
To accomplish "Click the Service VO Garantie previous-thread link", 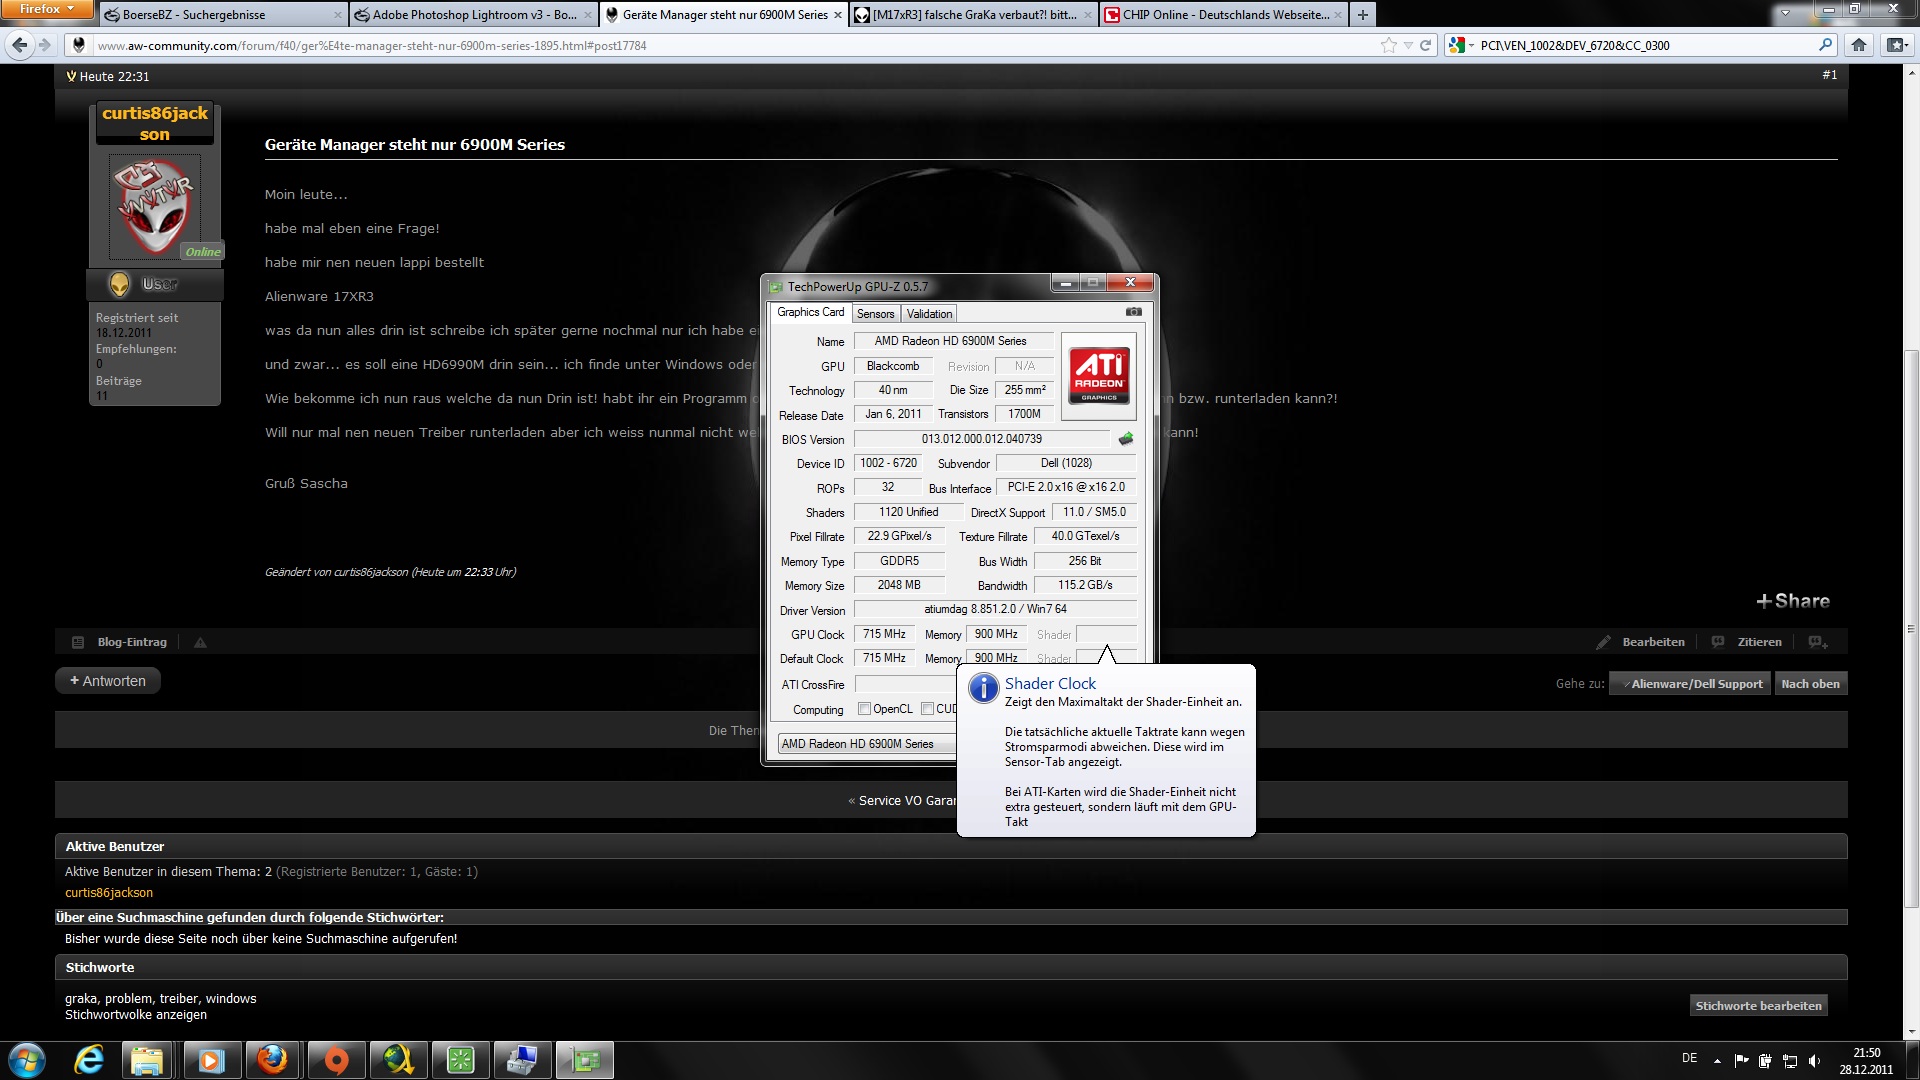I will pos(907,801).
